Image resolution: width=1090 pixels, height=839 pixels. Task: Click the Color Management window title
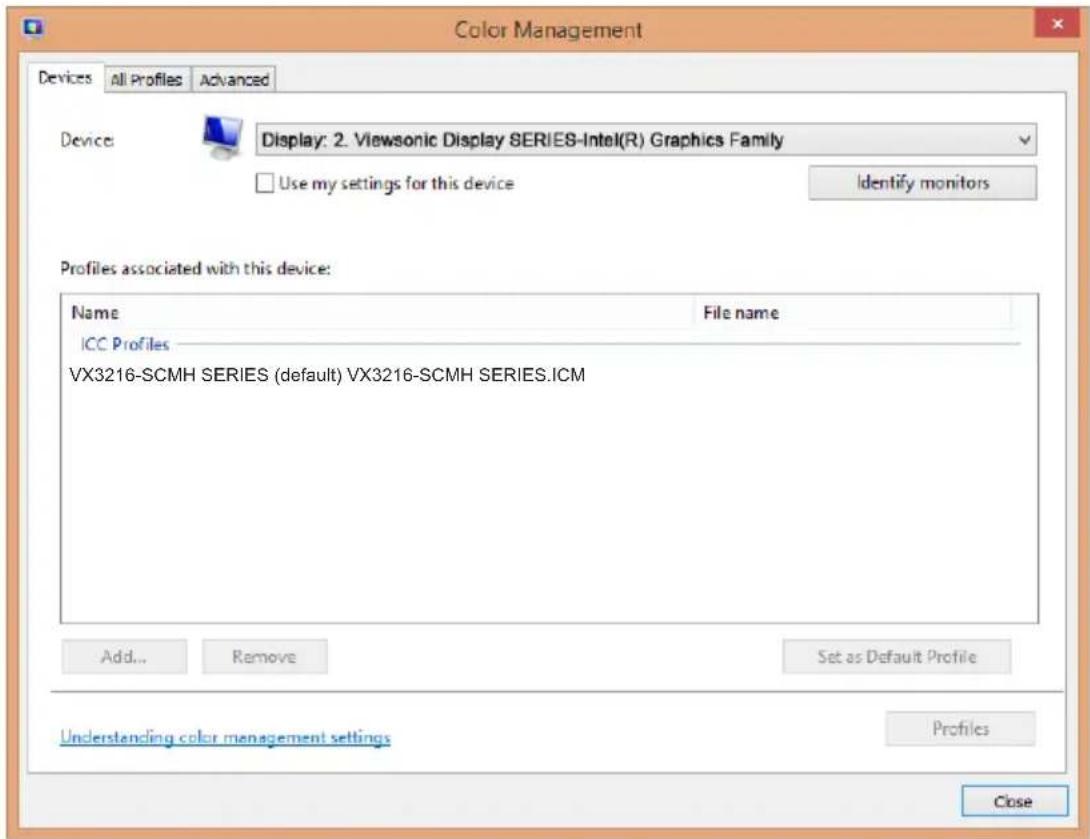coord(548,30)
